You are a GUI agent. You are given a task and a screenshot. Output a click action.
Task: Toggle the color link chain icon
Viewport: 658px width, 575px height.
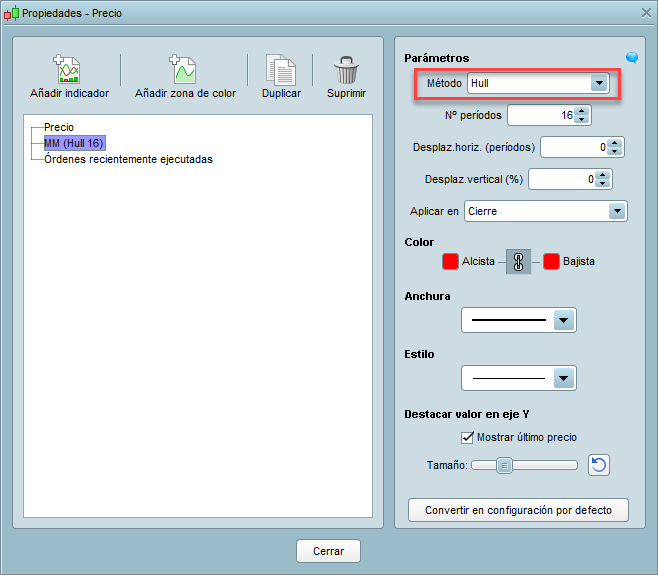(x=518, y=261)
